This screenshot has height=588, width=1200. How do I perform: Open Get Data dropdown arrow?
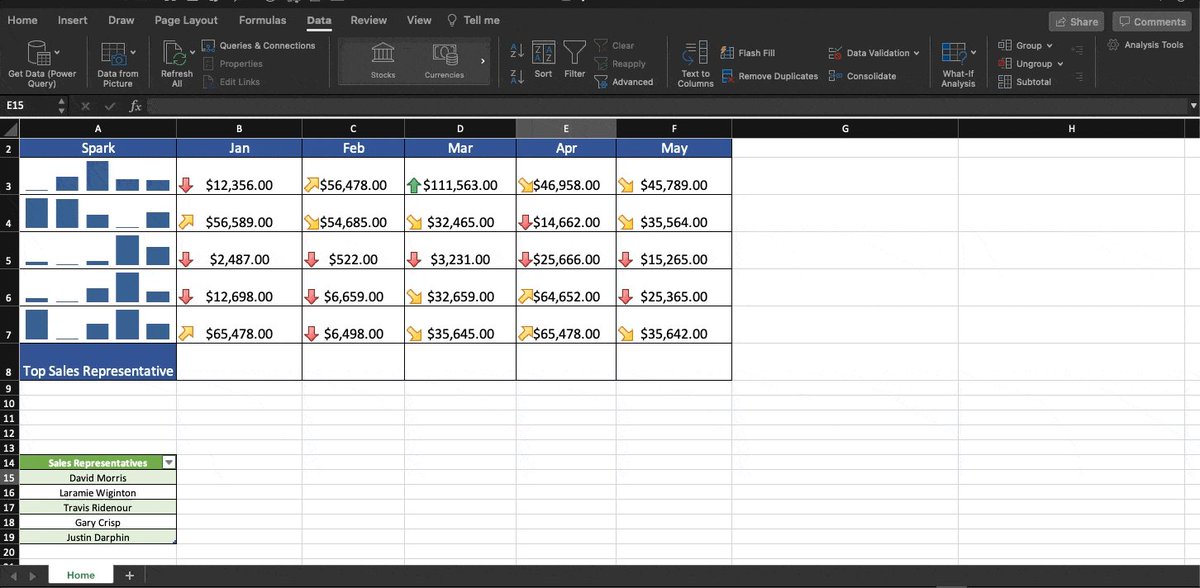[x=57, y=52]
